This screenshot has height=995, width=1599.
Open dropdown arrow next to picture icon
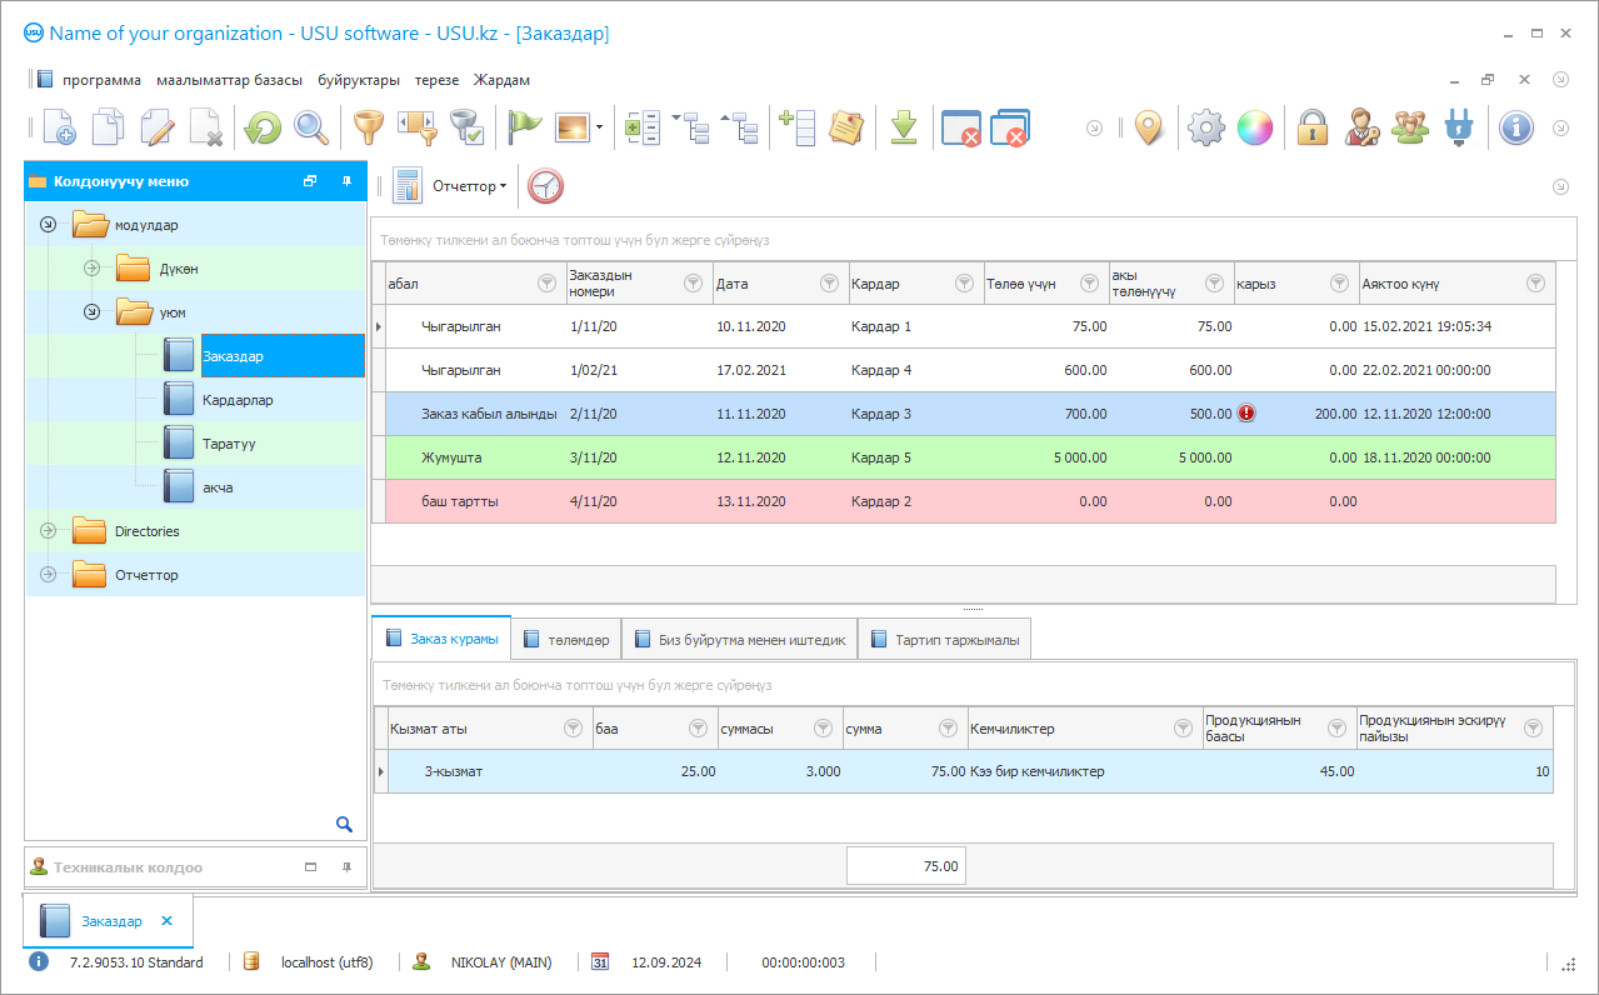point(599,128)
